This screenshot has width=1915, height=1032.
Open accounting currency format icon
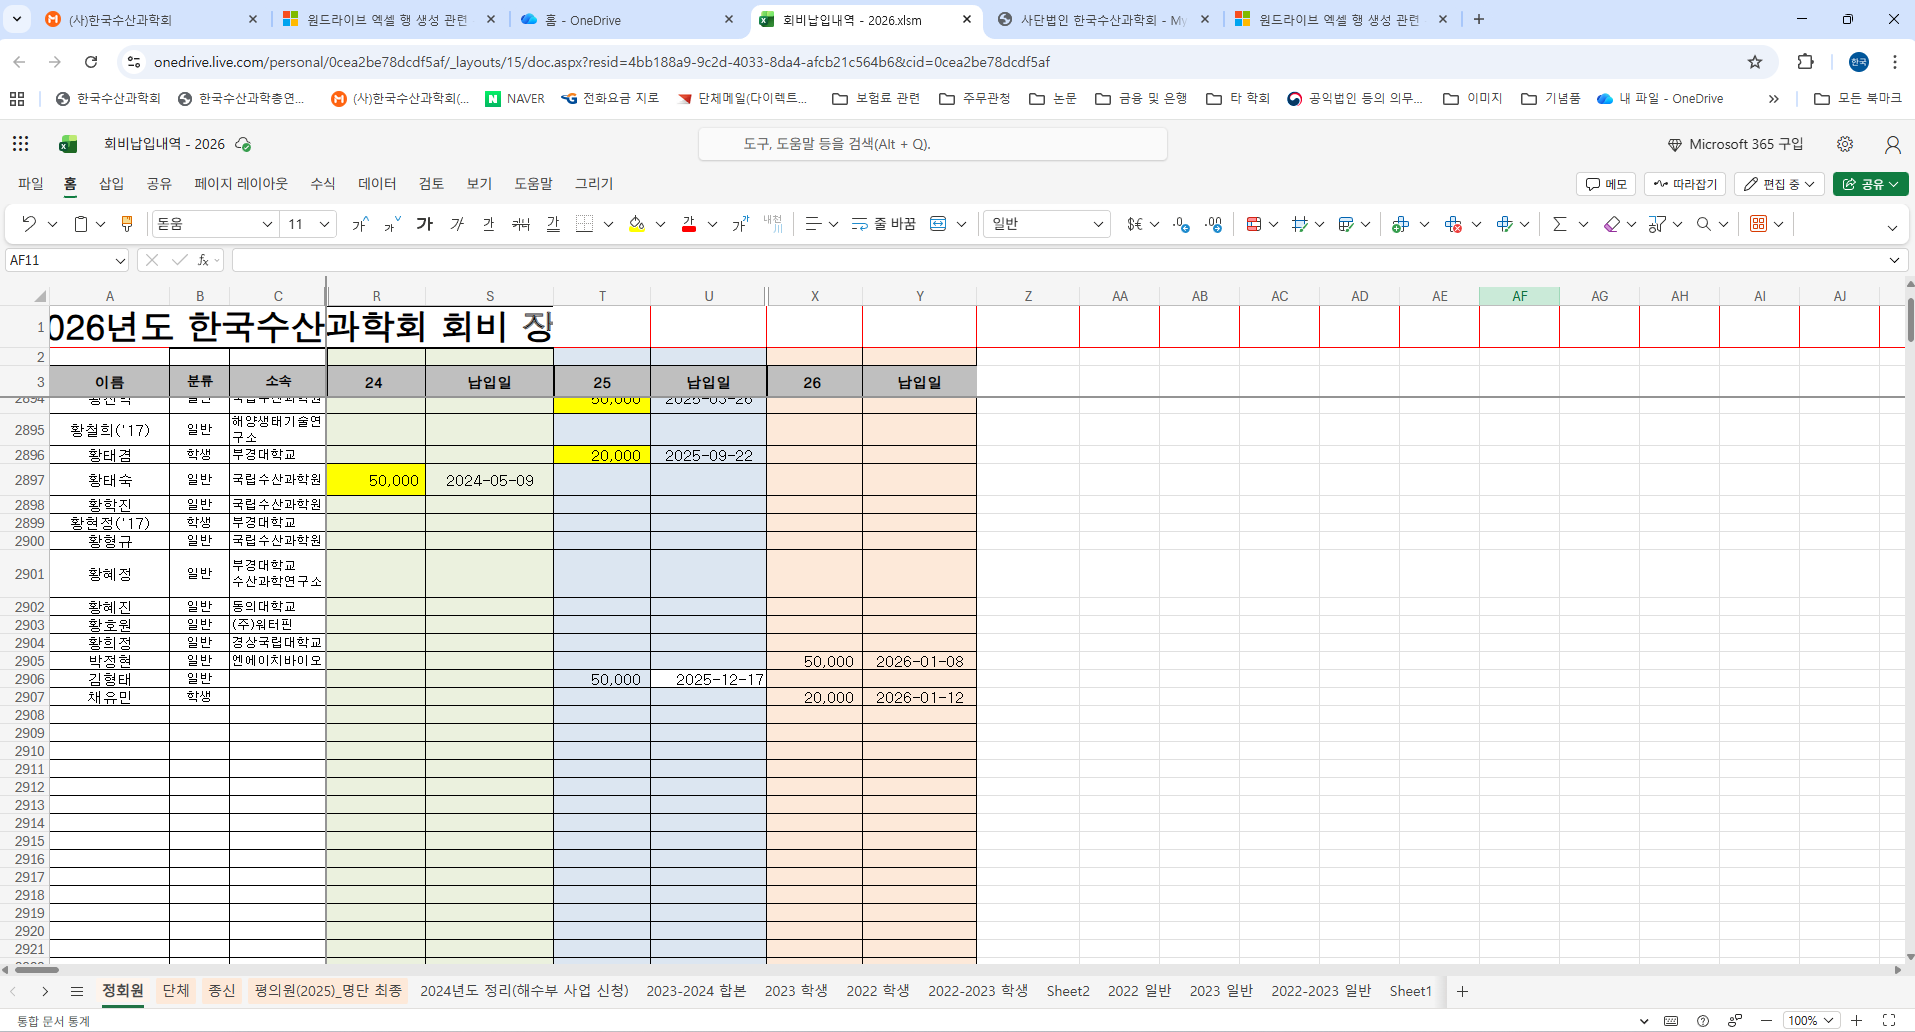1134,224
